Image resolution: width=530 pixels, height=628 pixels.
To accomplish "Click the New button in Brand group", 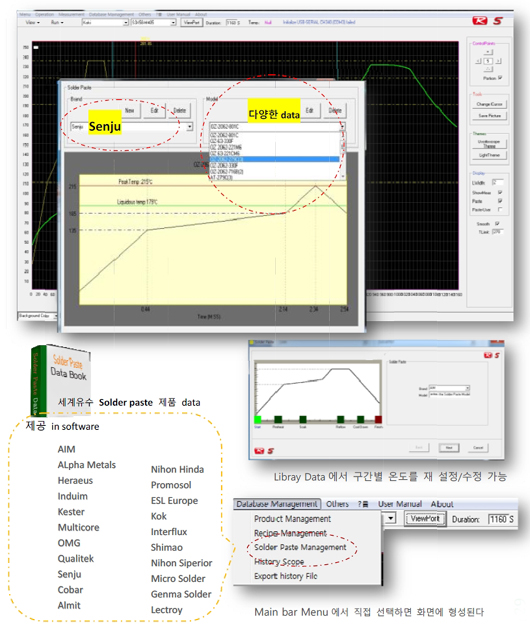I will (x=129, y=111).
